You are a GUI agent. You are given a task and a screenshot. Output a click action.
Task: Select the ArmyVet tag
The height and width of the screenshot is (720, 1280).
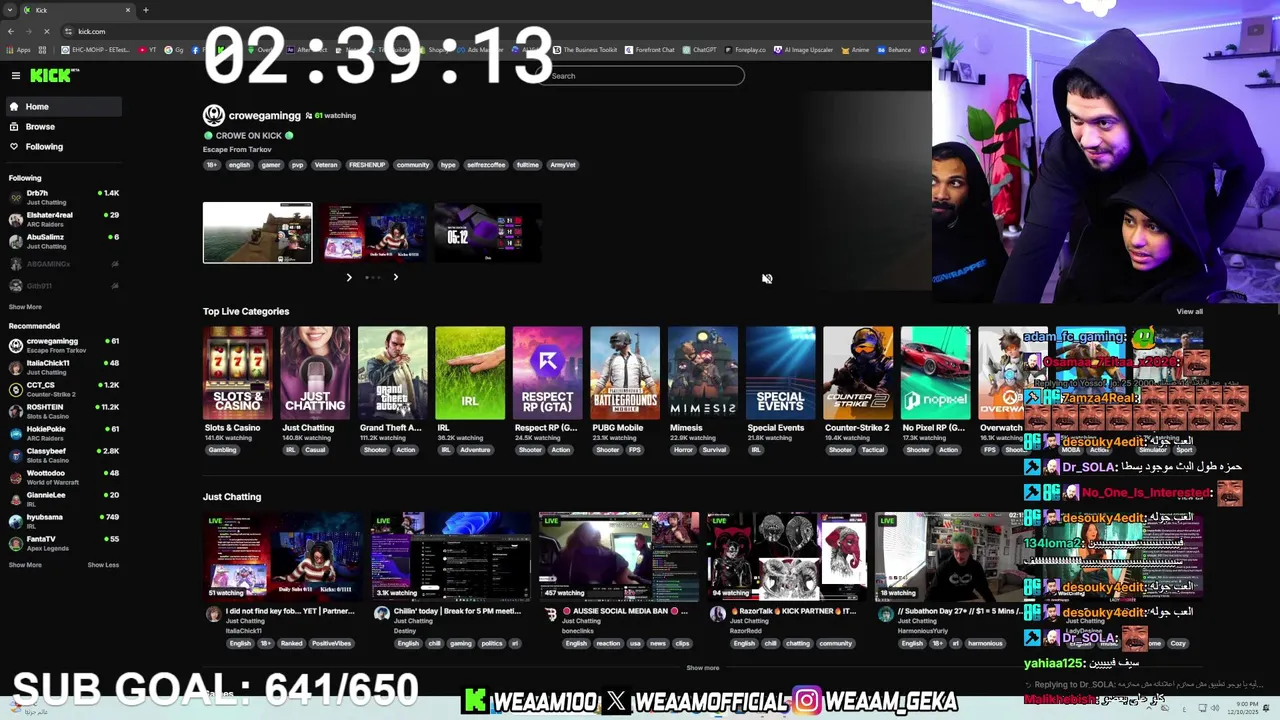tap(563, 165)
